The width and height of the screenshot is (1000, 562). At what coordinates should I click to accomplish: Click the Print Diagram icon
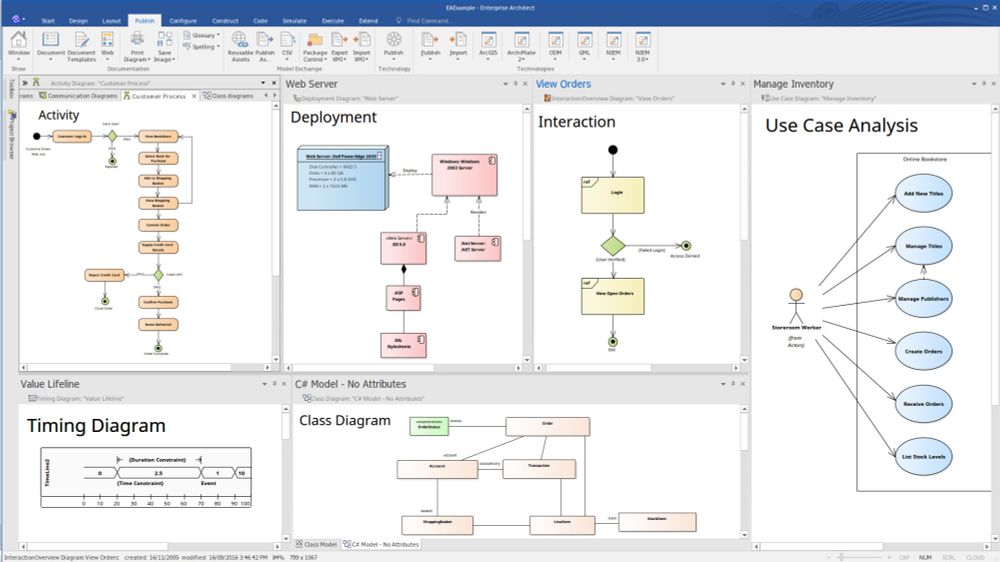(136, 46)
